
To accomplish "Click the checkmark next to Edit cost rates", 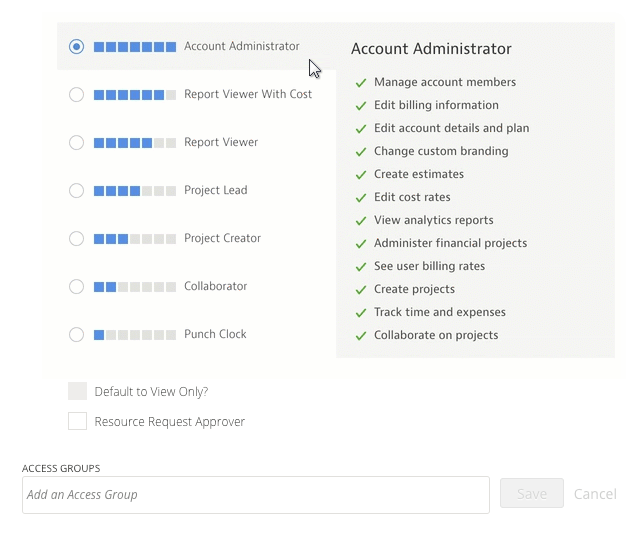I will (x=361, y=198).
